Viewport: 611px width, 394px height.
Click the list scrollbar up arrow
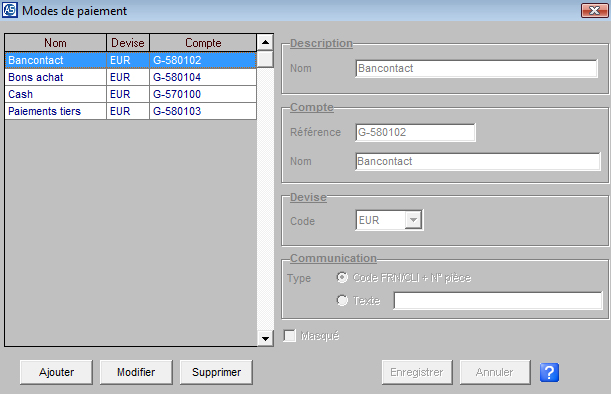point(265,42)
